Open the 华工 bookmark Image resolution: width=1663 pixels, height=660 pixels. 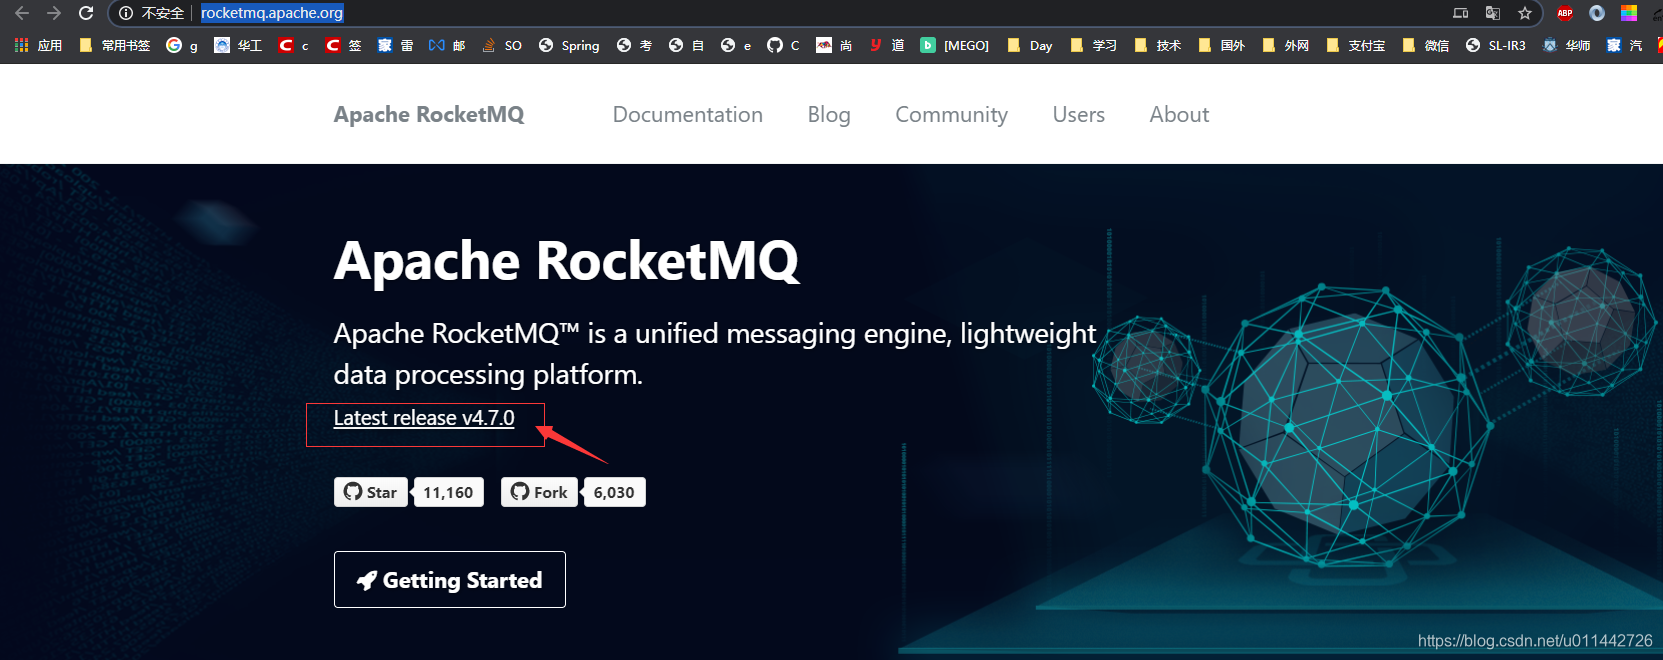click(238, 45)
